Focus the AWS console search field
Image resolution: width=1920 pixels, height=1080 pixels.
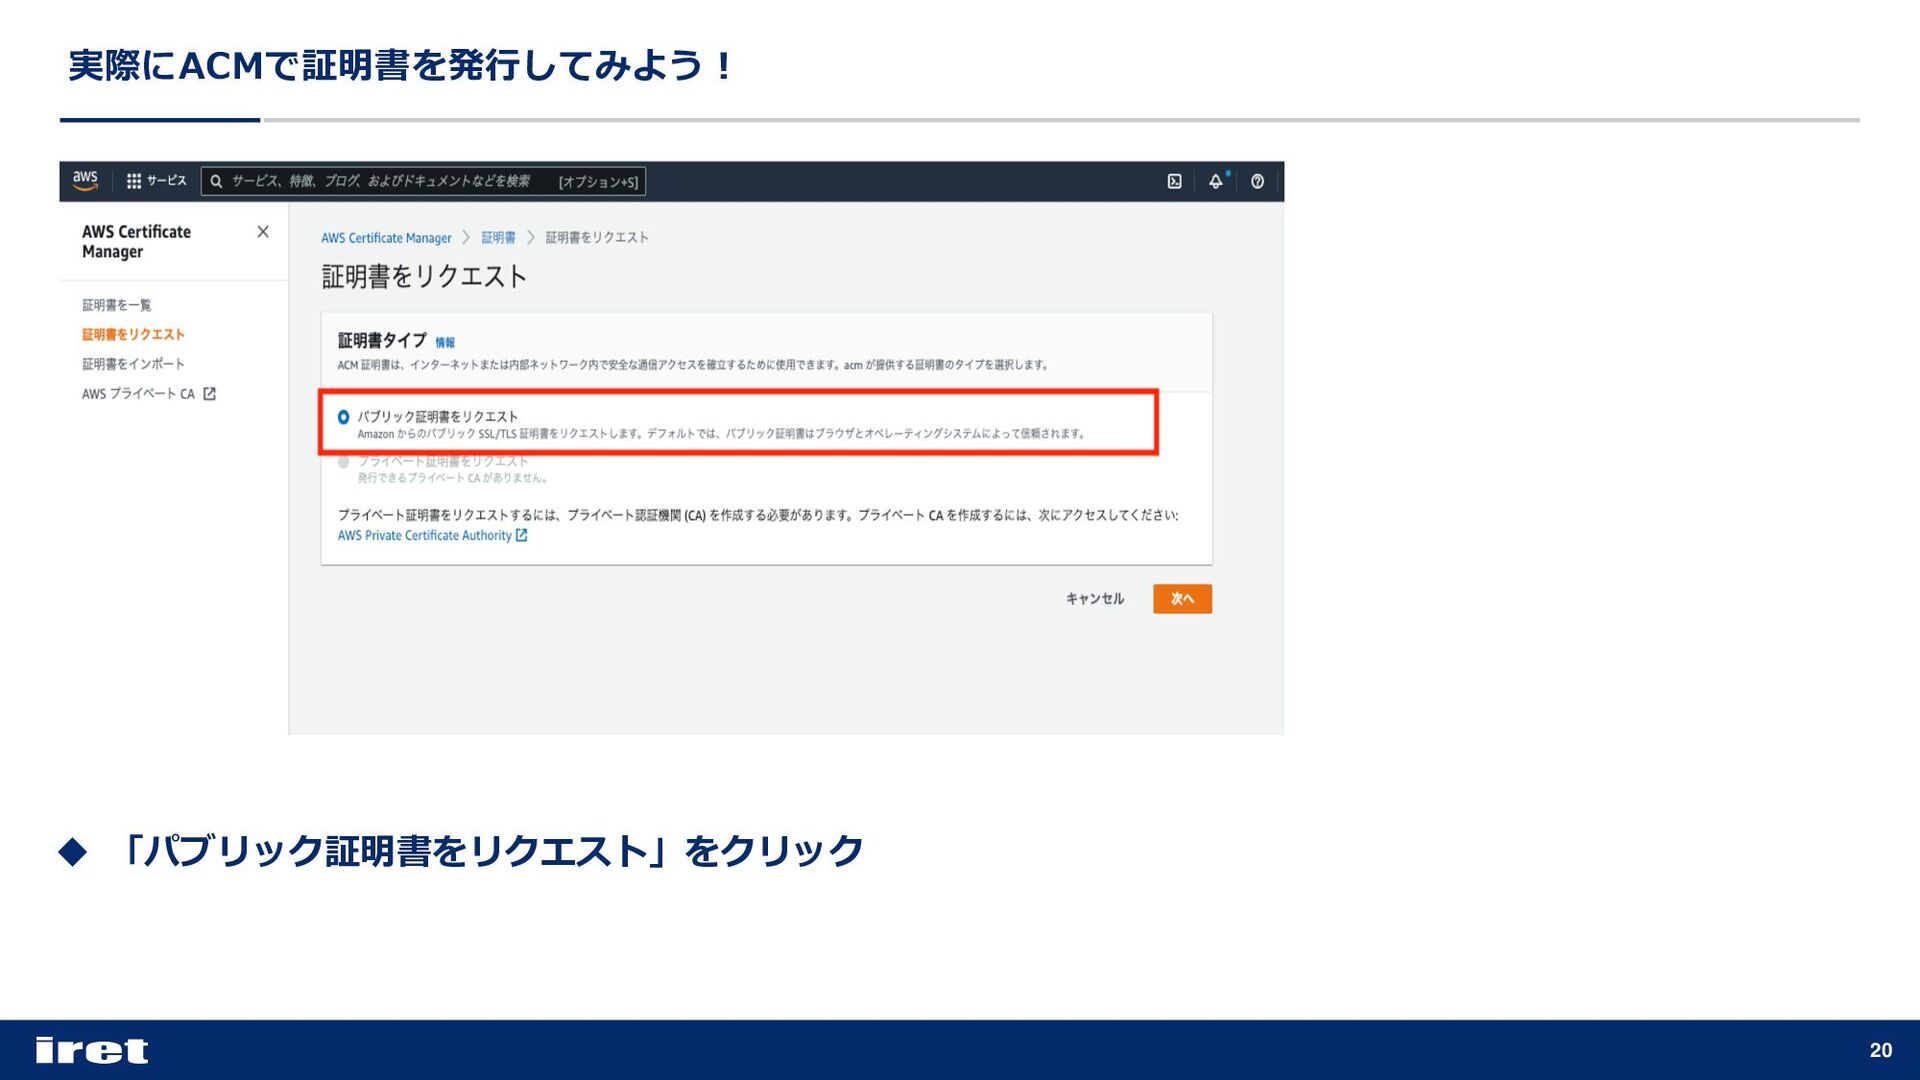423,181
